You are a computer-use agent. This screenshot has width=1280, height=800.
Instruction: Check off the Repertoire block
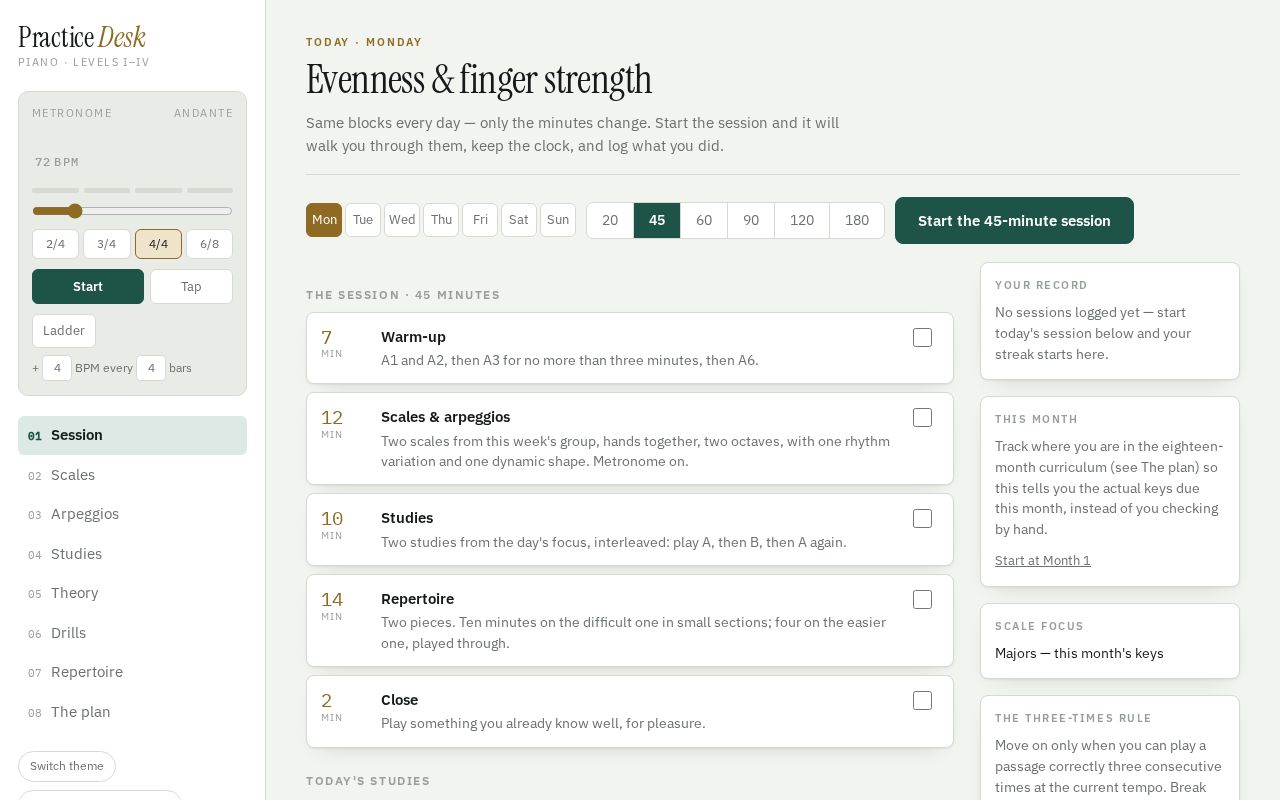coord(922,600)
